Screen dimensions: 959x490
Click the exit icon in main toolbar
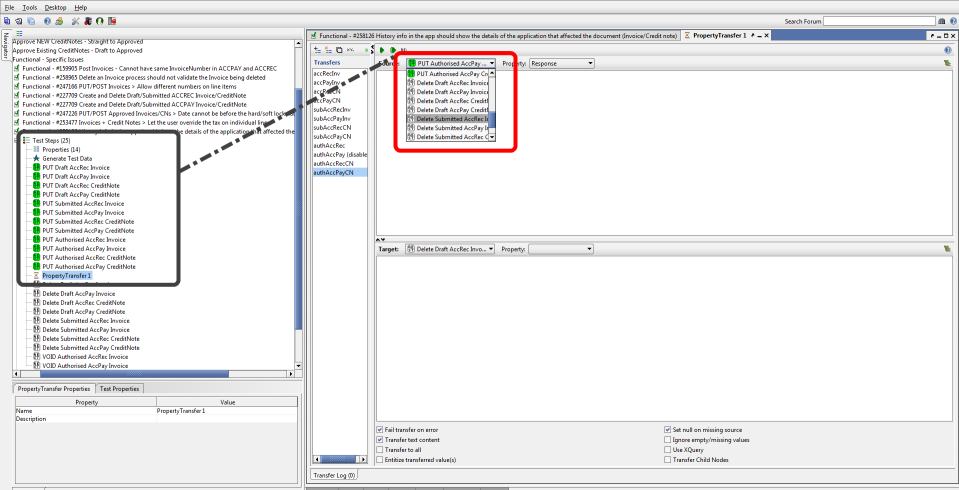point(113,21)
